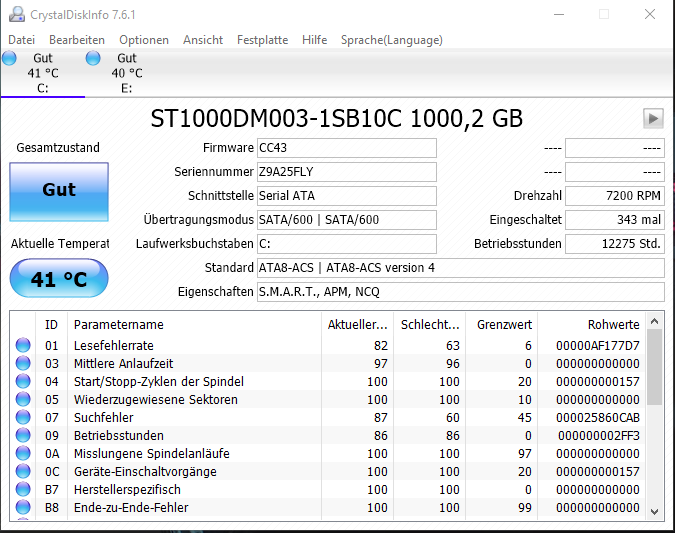Click status orb for Ende-zu-Ende-Fehler row

(x=23, y=507)
